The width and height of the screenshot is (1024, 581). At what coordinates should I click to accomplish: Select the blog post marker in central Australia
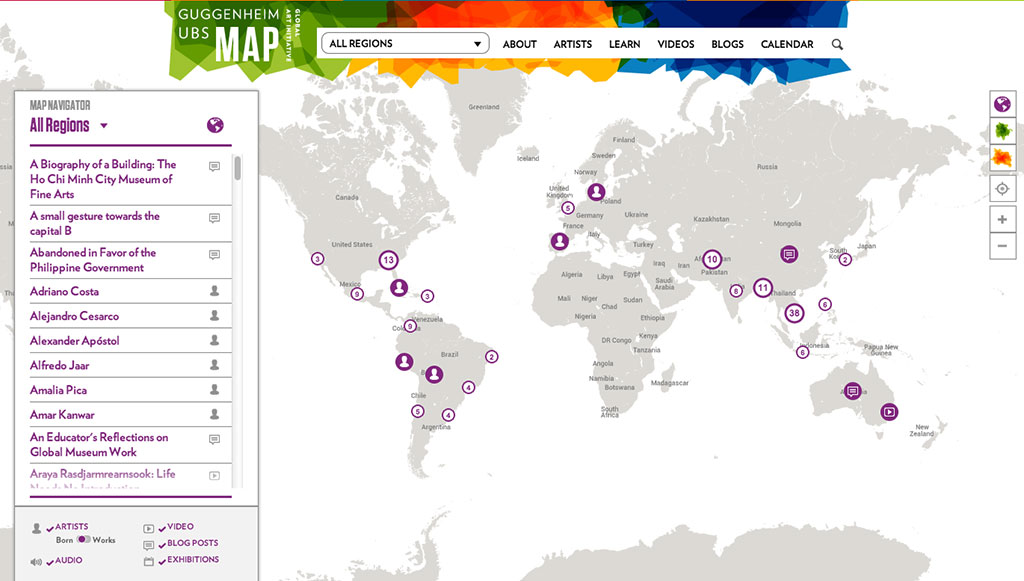(852, 391)
